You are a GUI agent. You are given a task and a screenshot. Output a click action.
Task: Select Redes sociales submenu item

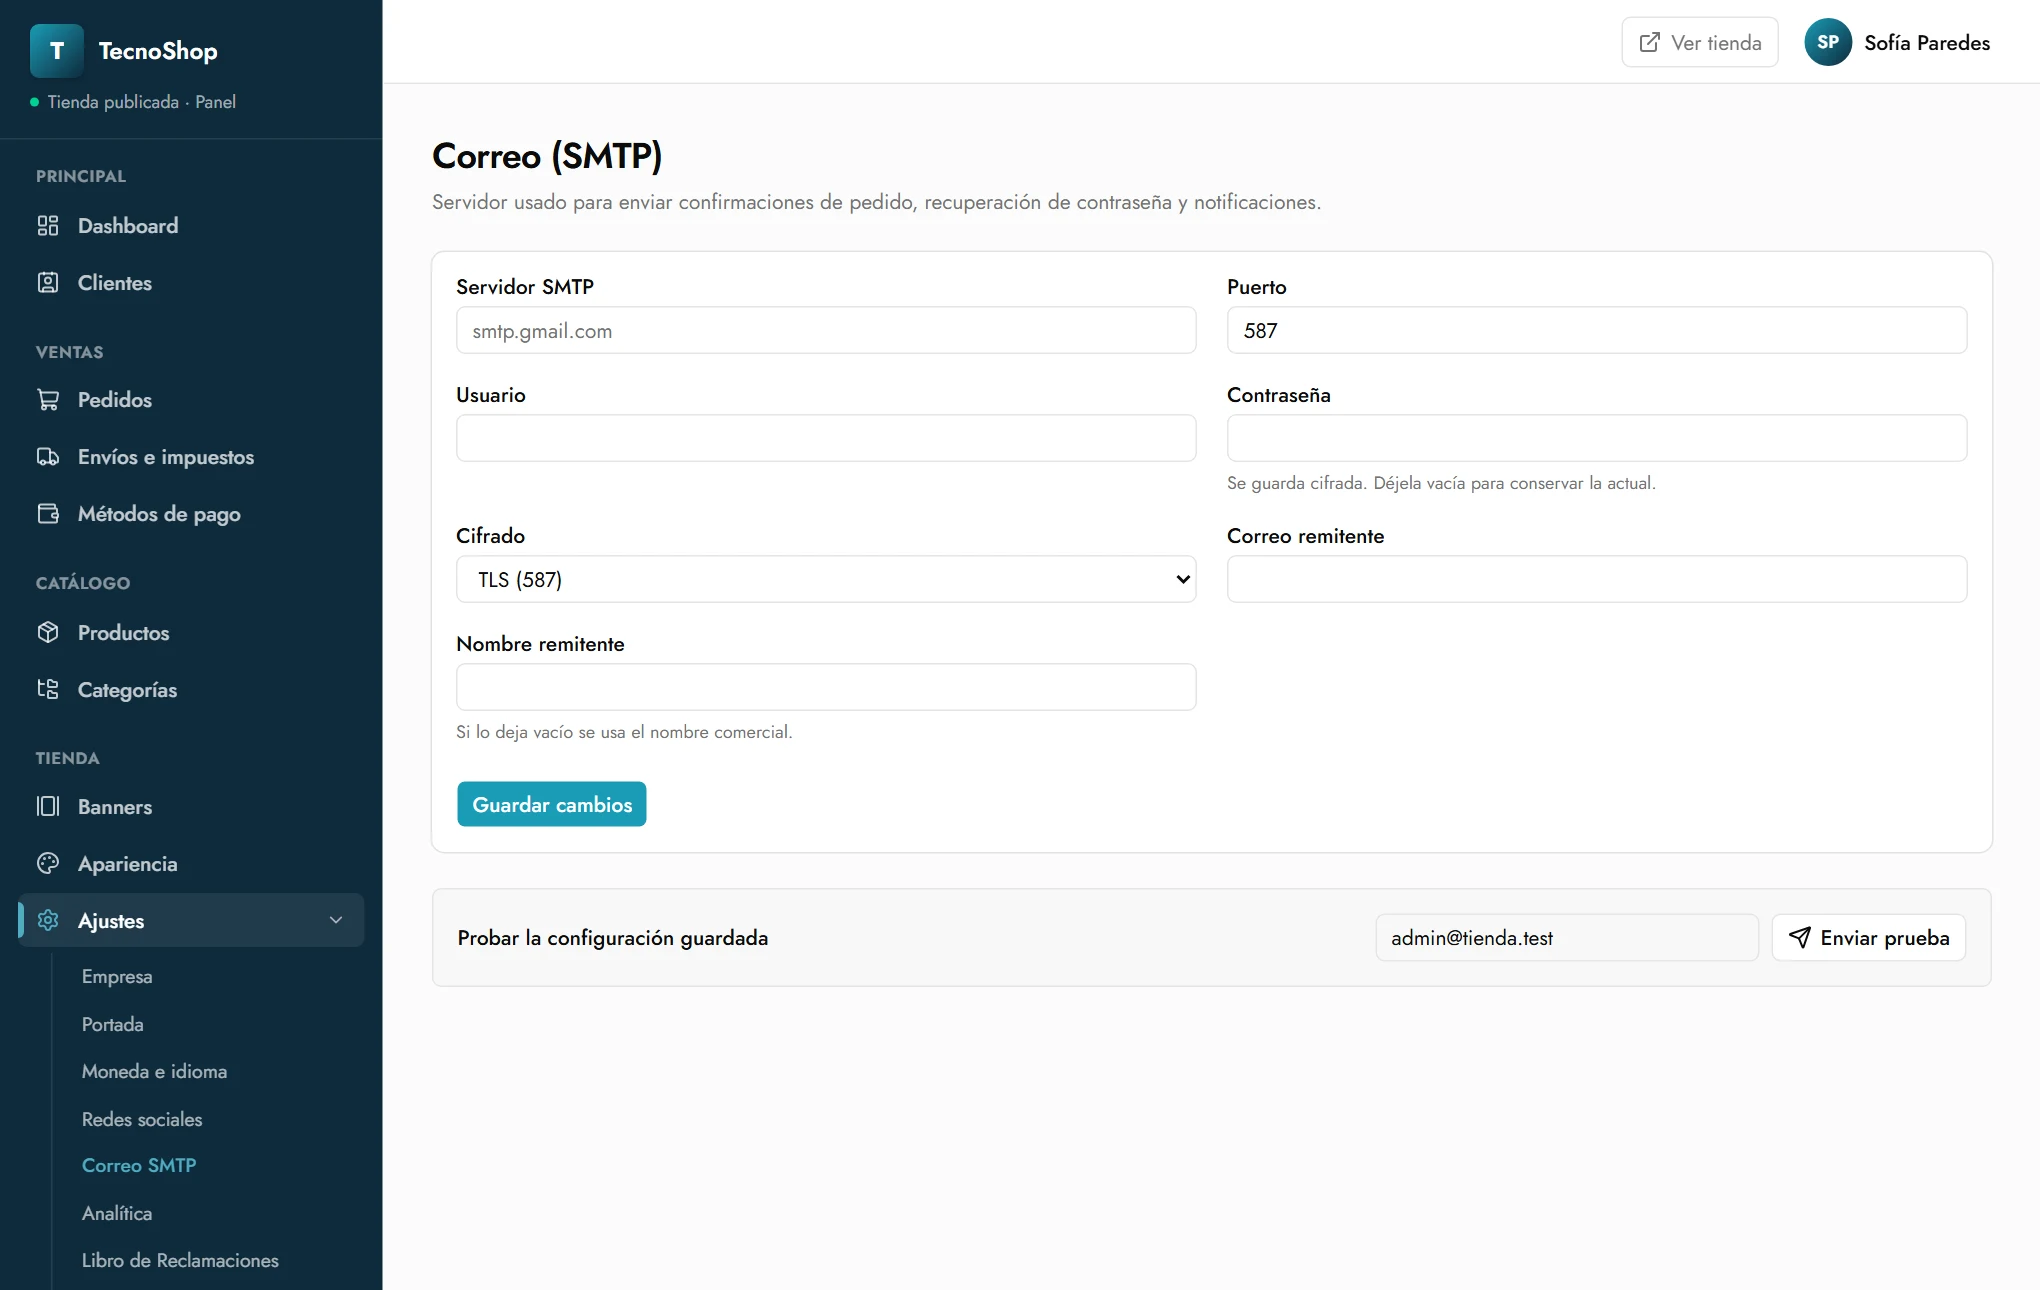(142, 1120)
